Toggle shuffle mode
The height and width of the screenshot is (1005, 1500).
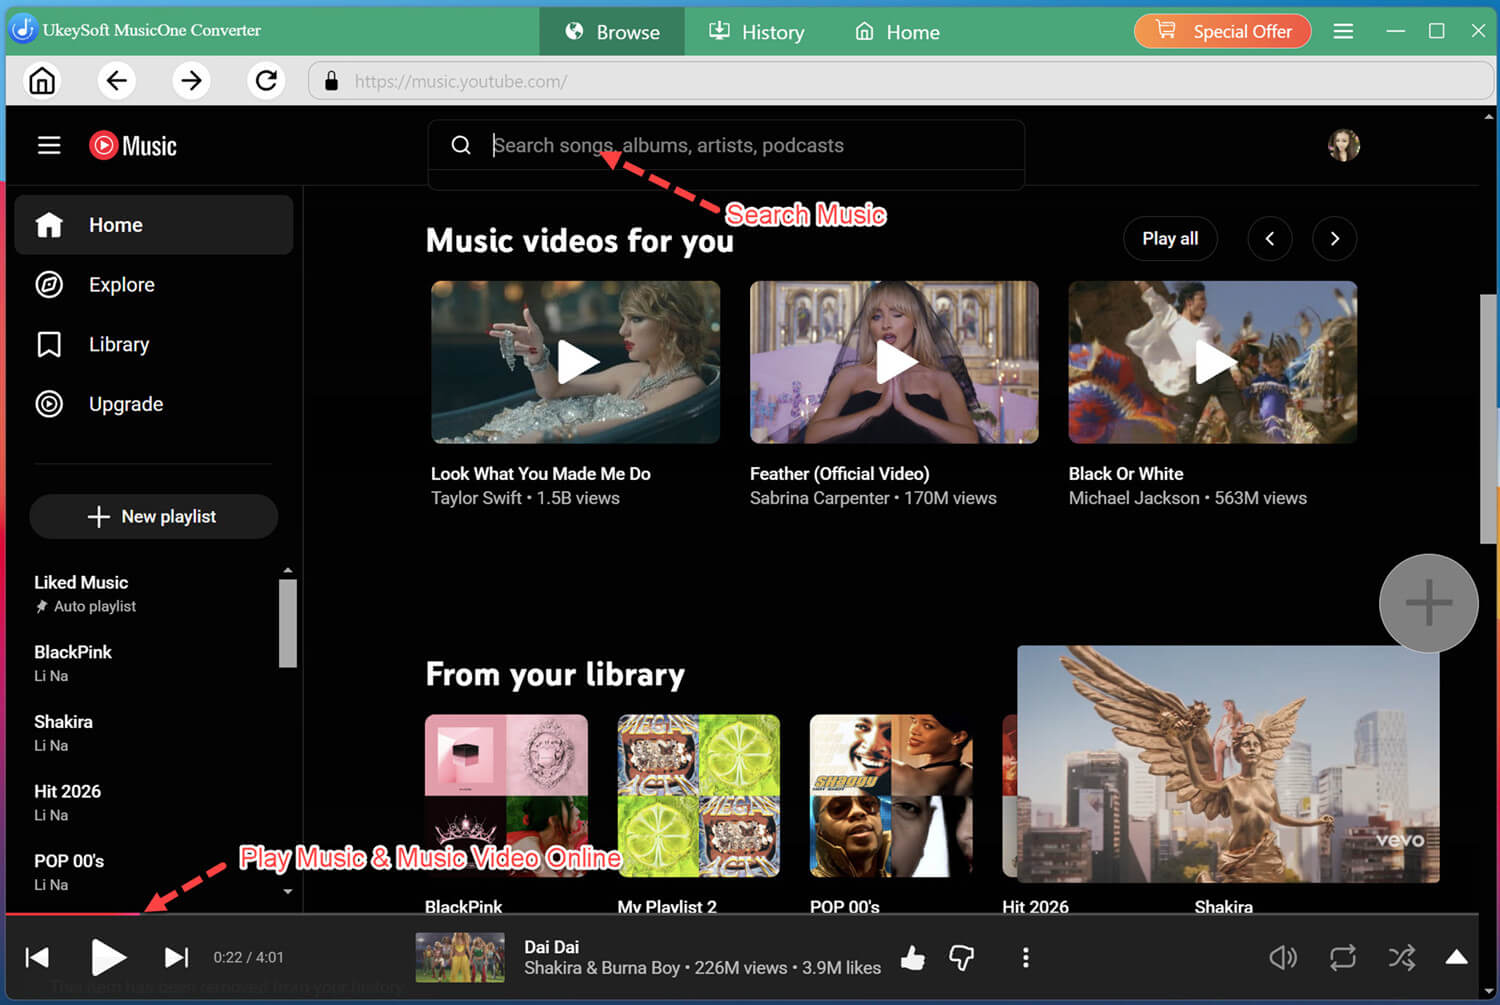click(1401, 958)
